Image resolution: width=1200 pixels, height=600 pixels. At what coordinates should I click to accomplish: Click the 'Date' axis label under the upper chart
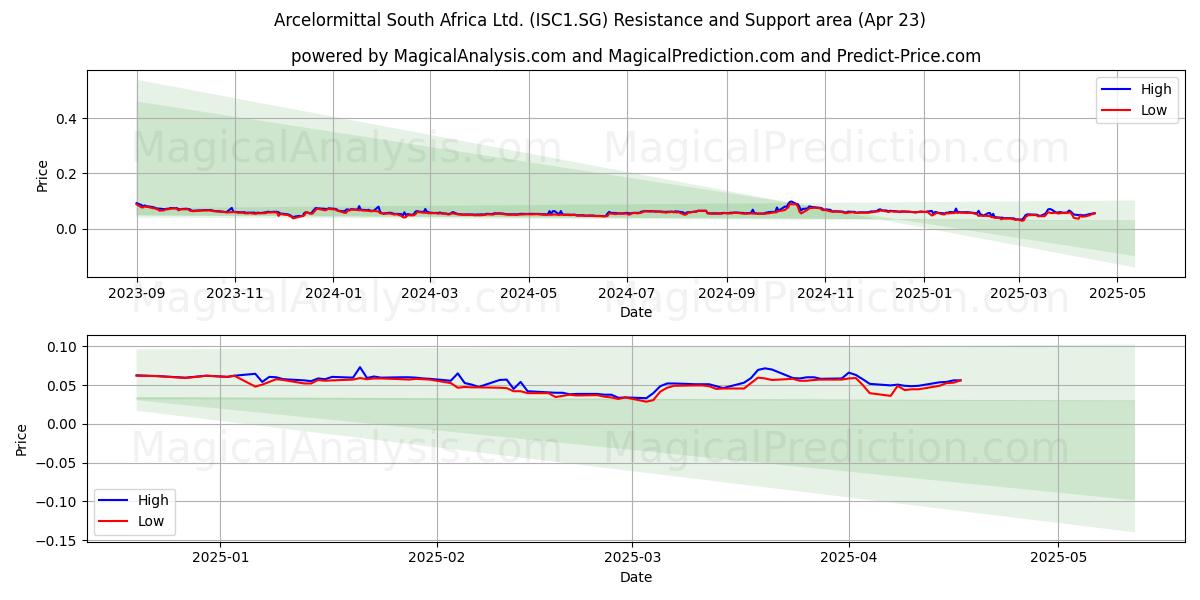tap(636, 312)
